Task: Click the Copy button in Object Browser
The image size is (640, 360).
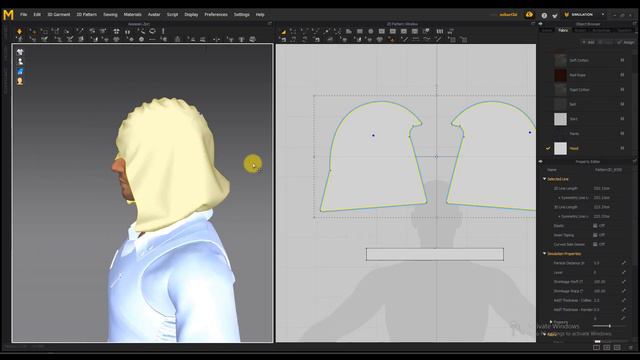Action: 607,42
